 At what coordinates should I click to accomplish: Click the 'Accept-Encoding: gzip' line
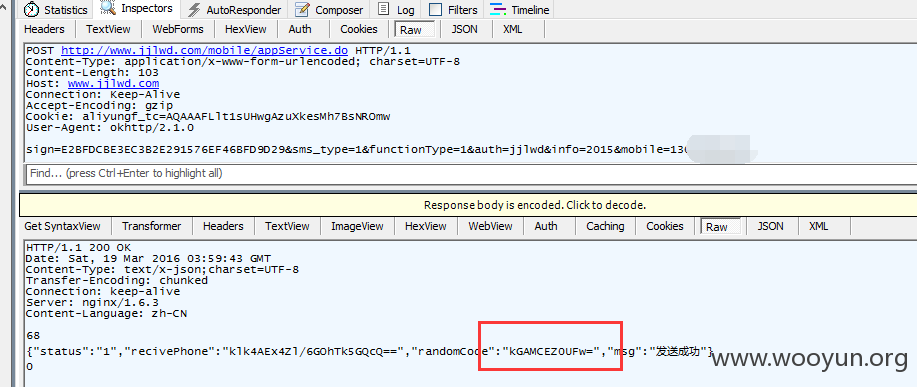99,105
